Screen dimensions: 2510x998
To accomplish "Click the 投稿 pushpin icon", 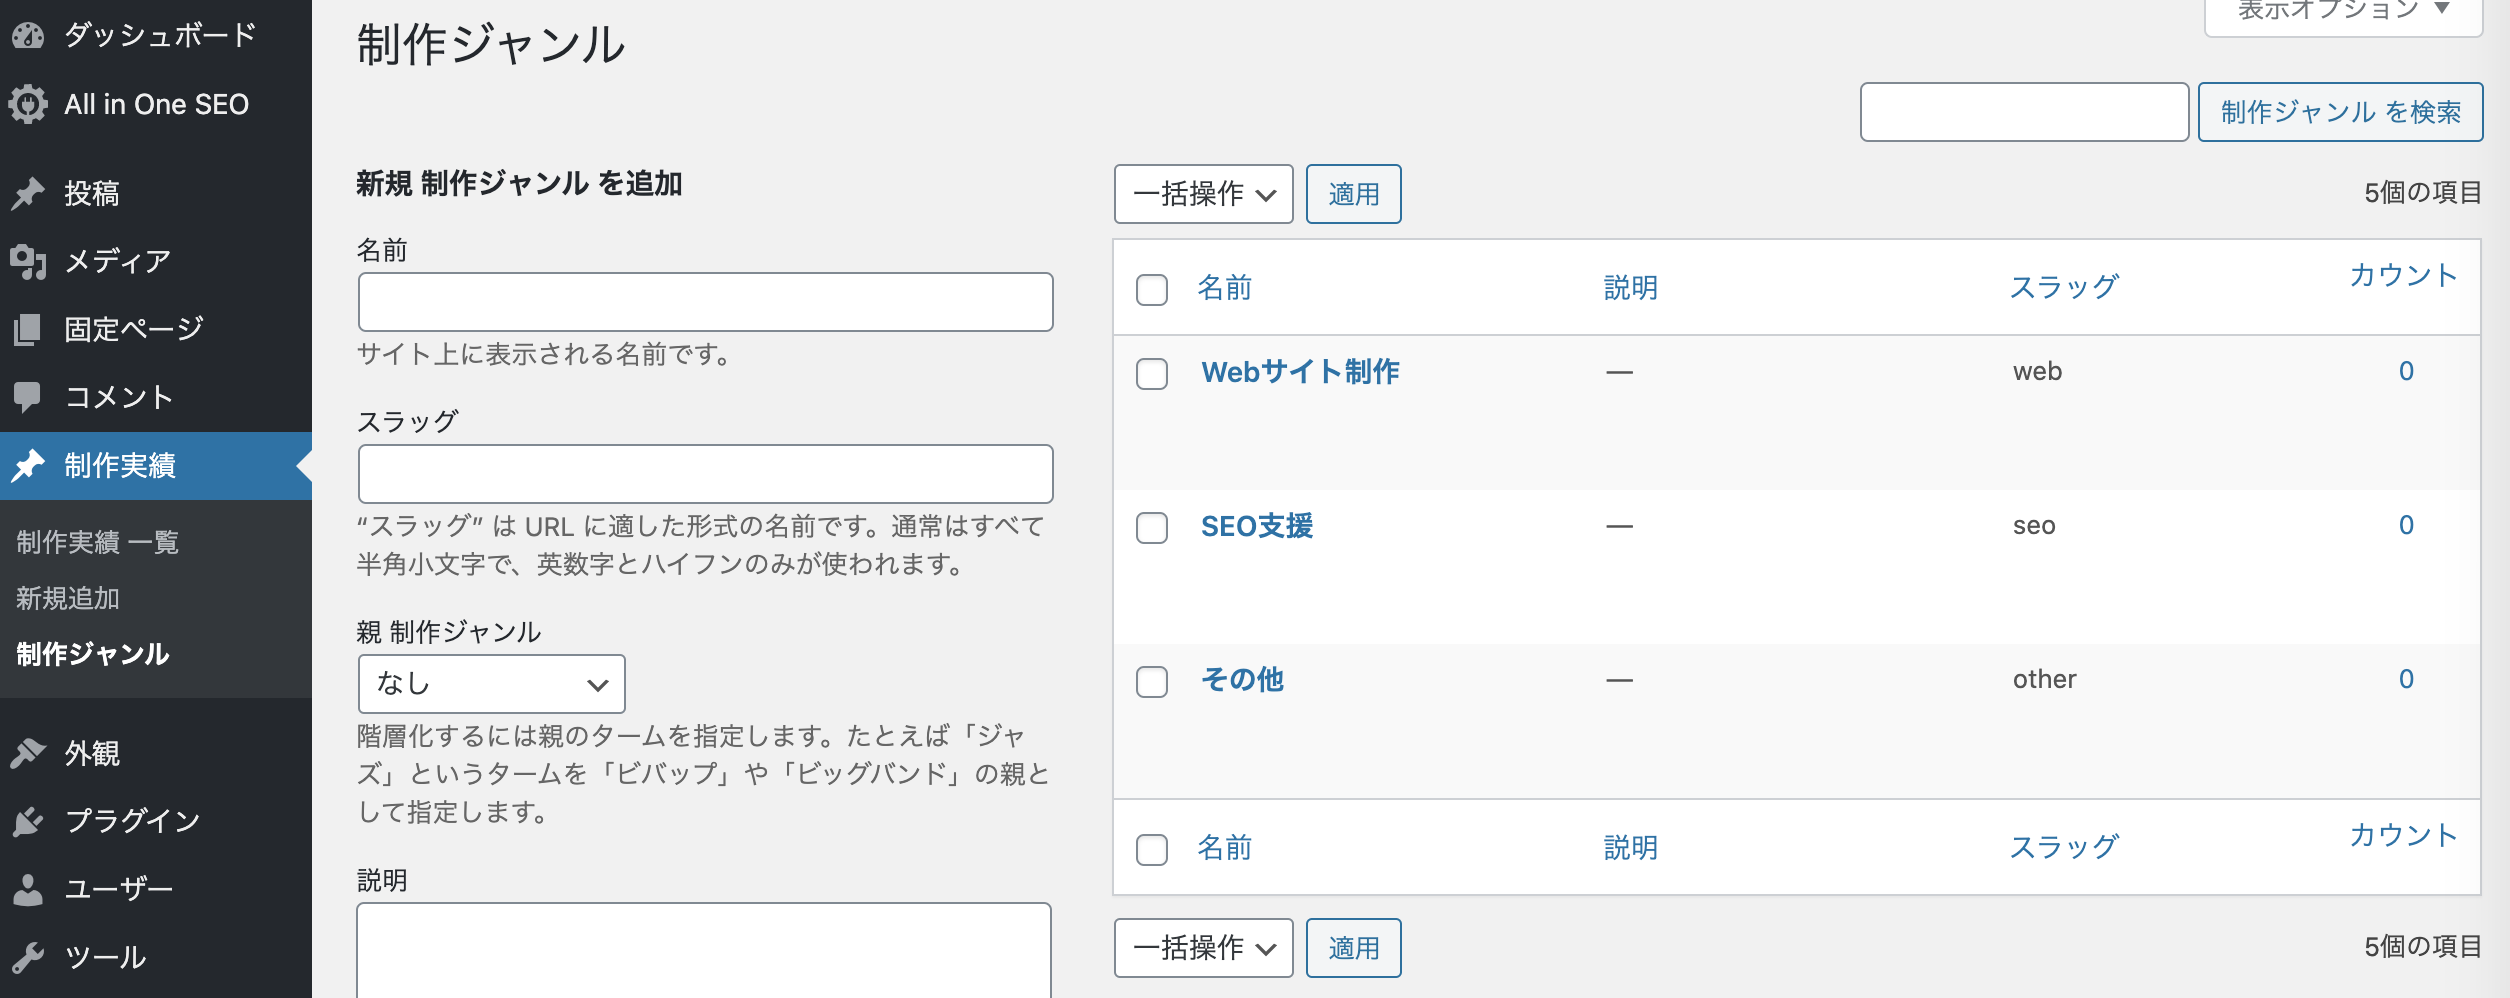I will [x=28, y=193].
